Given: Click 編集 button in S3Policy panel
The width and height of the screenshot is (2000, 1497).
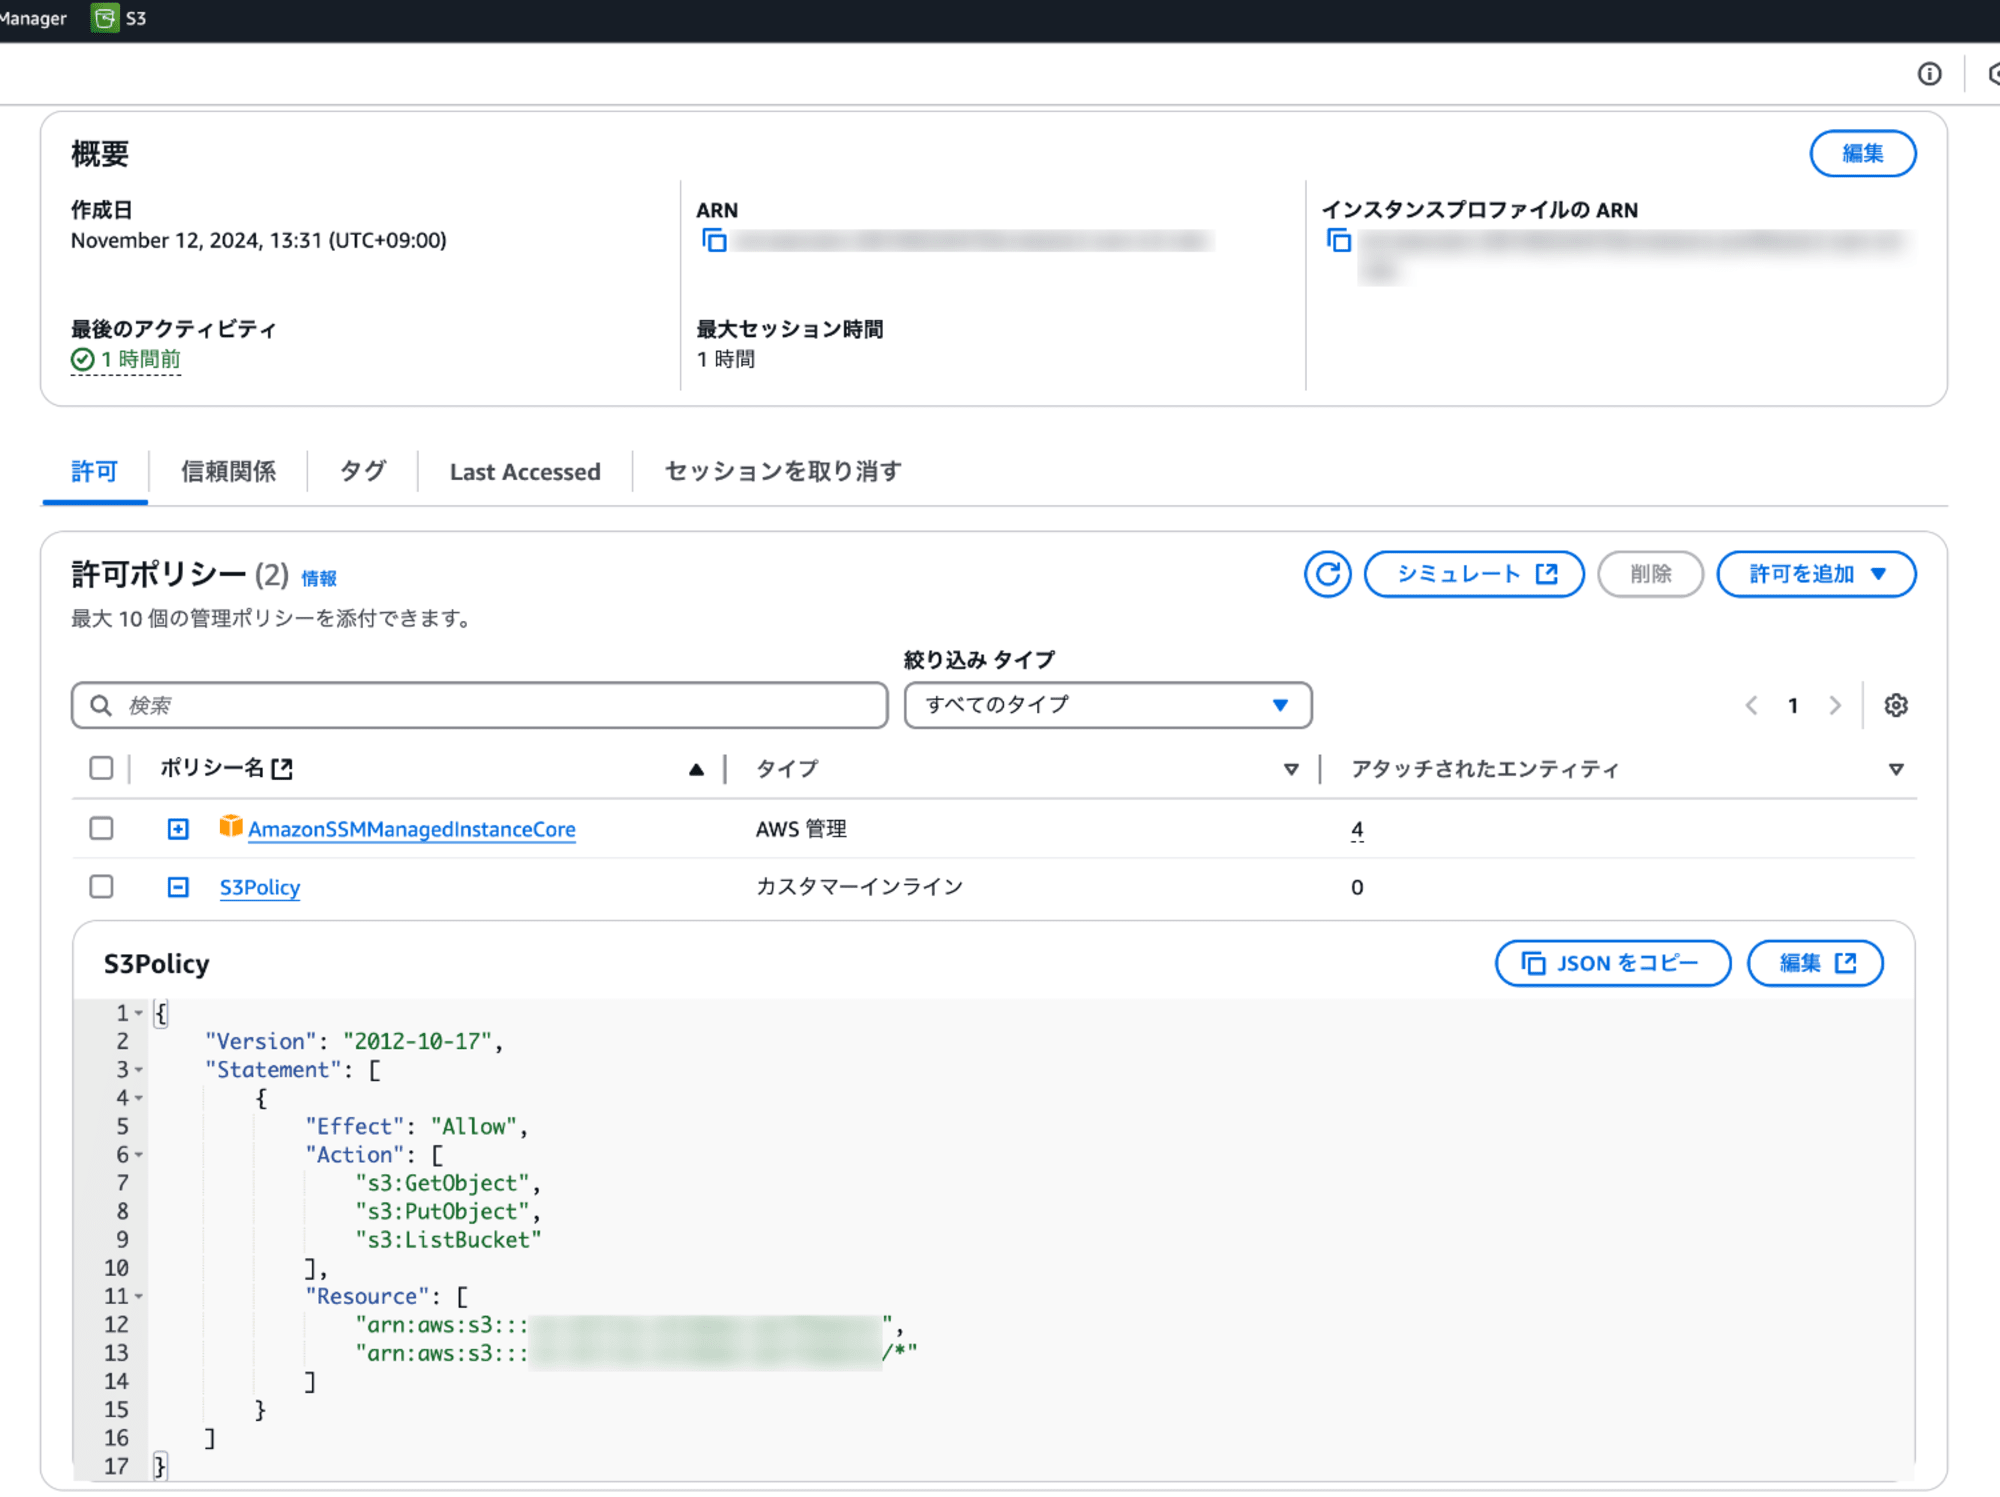Looking at the screenshot, I should tap(1815, 963).
